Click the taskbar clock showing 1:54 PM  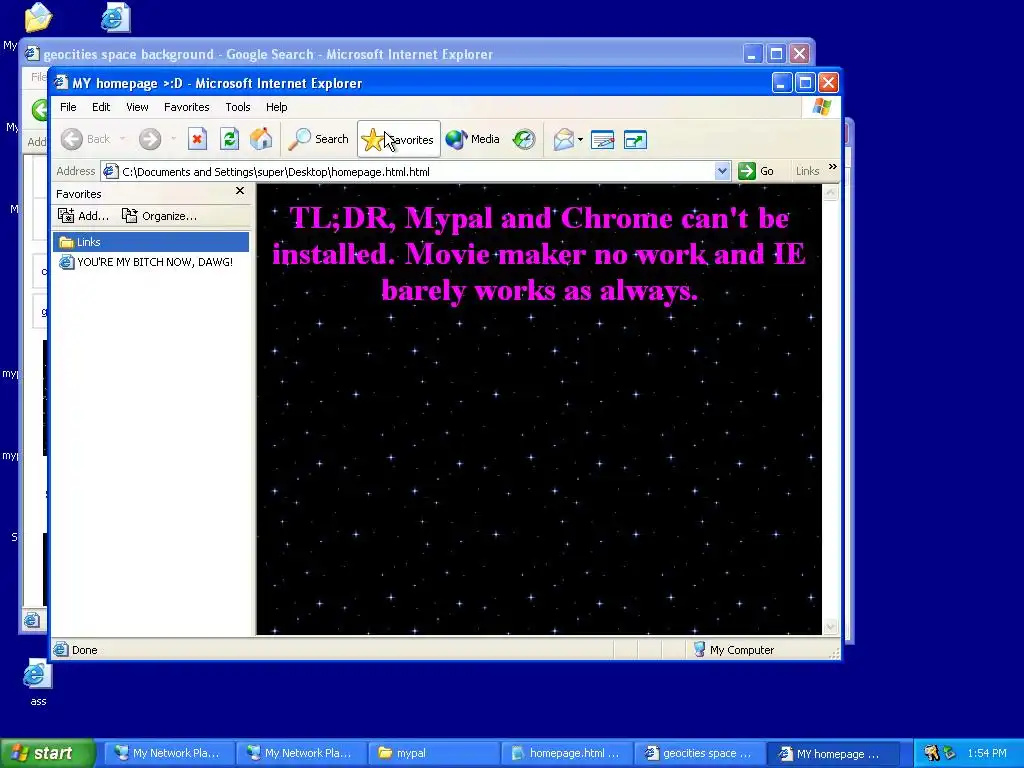pyautogui.click(x=987, y=753)
